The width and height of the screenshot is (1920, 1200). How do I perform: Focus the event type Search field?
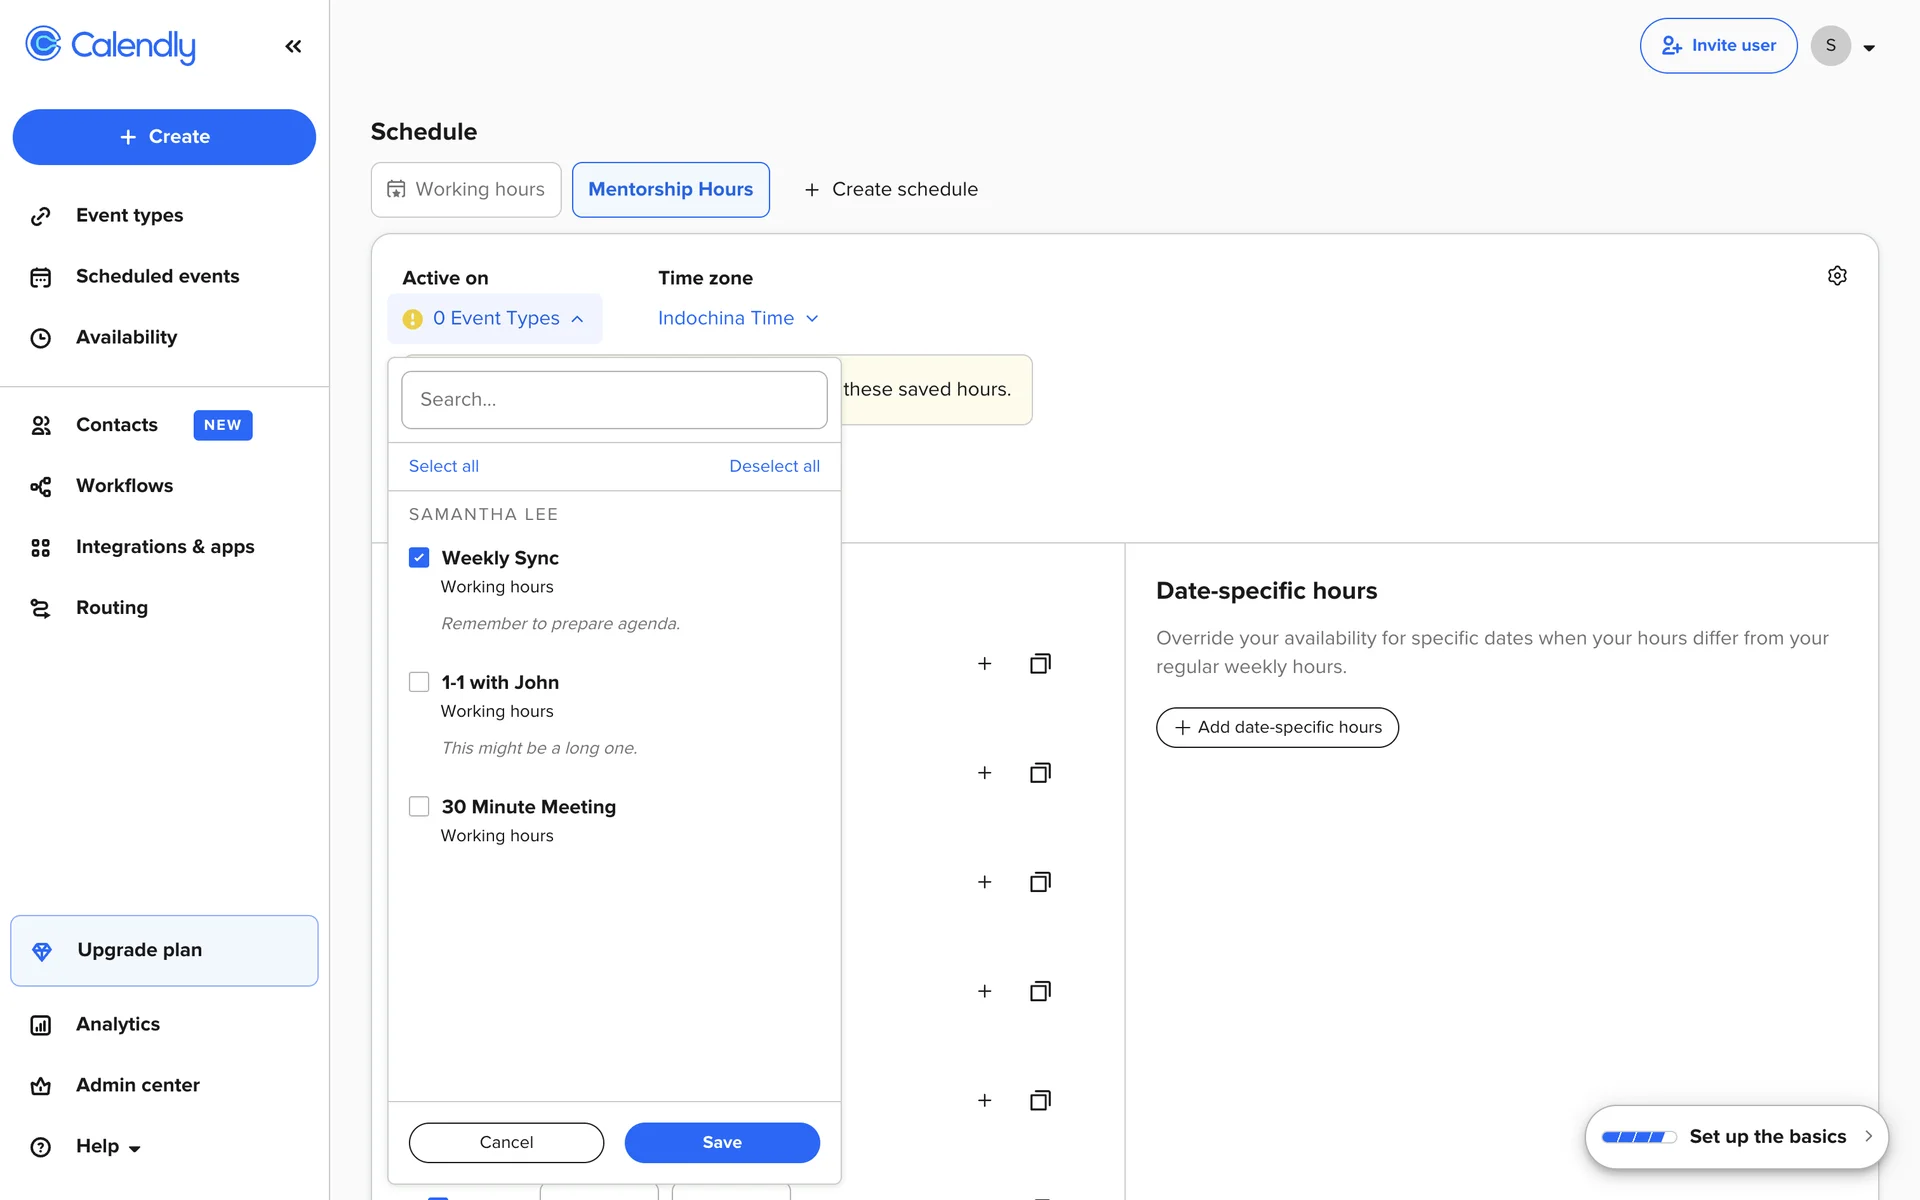point(614,400)
